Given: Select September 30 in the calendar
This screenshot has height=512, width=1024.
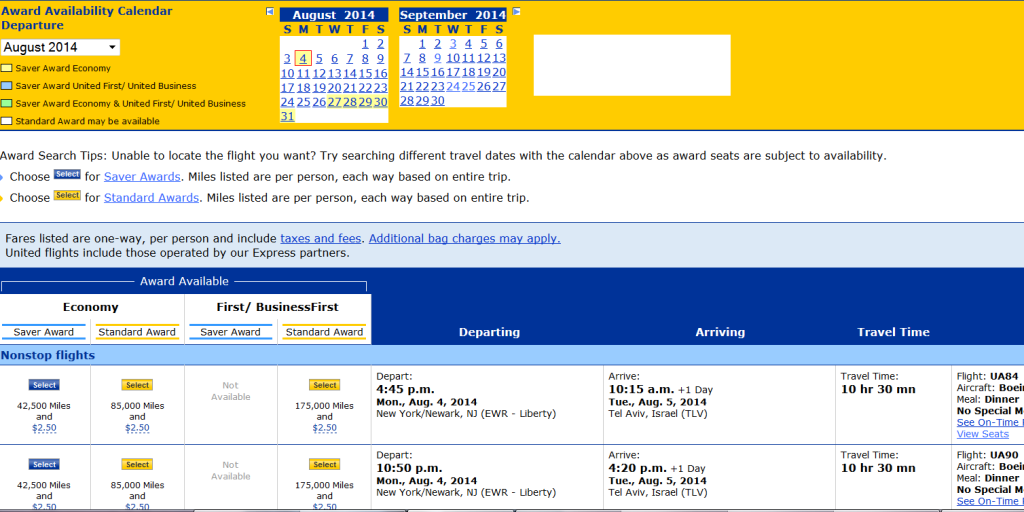Looking at the screenshot, I should click(438, 101).
